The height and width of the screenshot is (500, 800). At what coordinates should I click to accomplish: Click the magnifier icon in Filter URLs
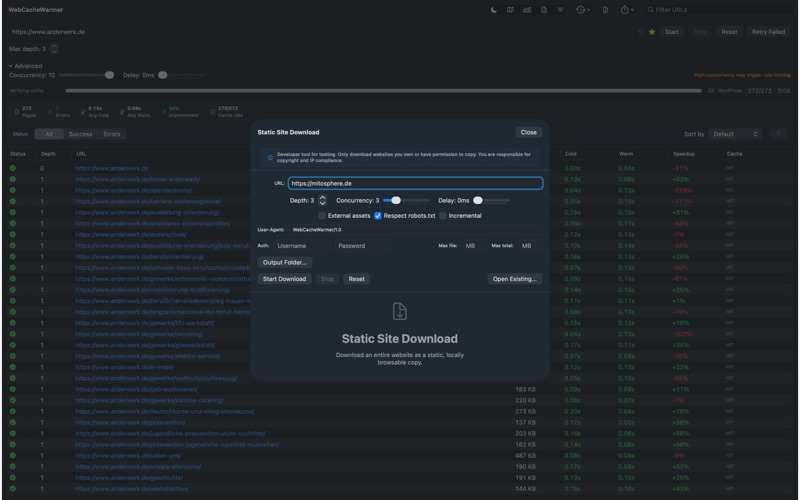(651, 10)
